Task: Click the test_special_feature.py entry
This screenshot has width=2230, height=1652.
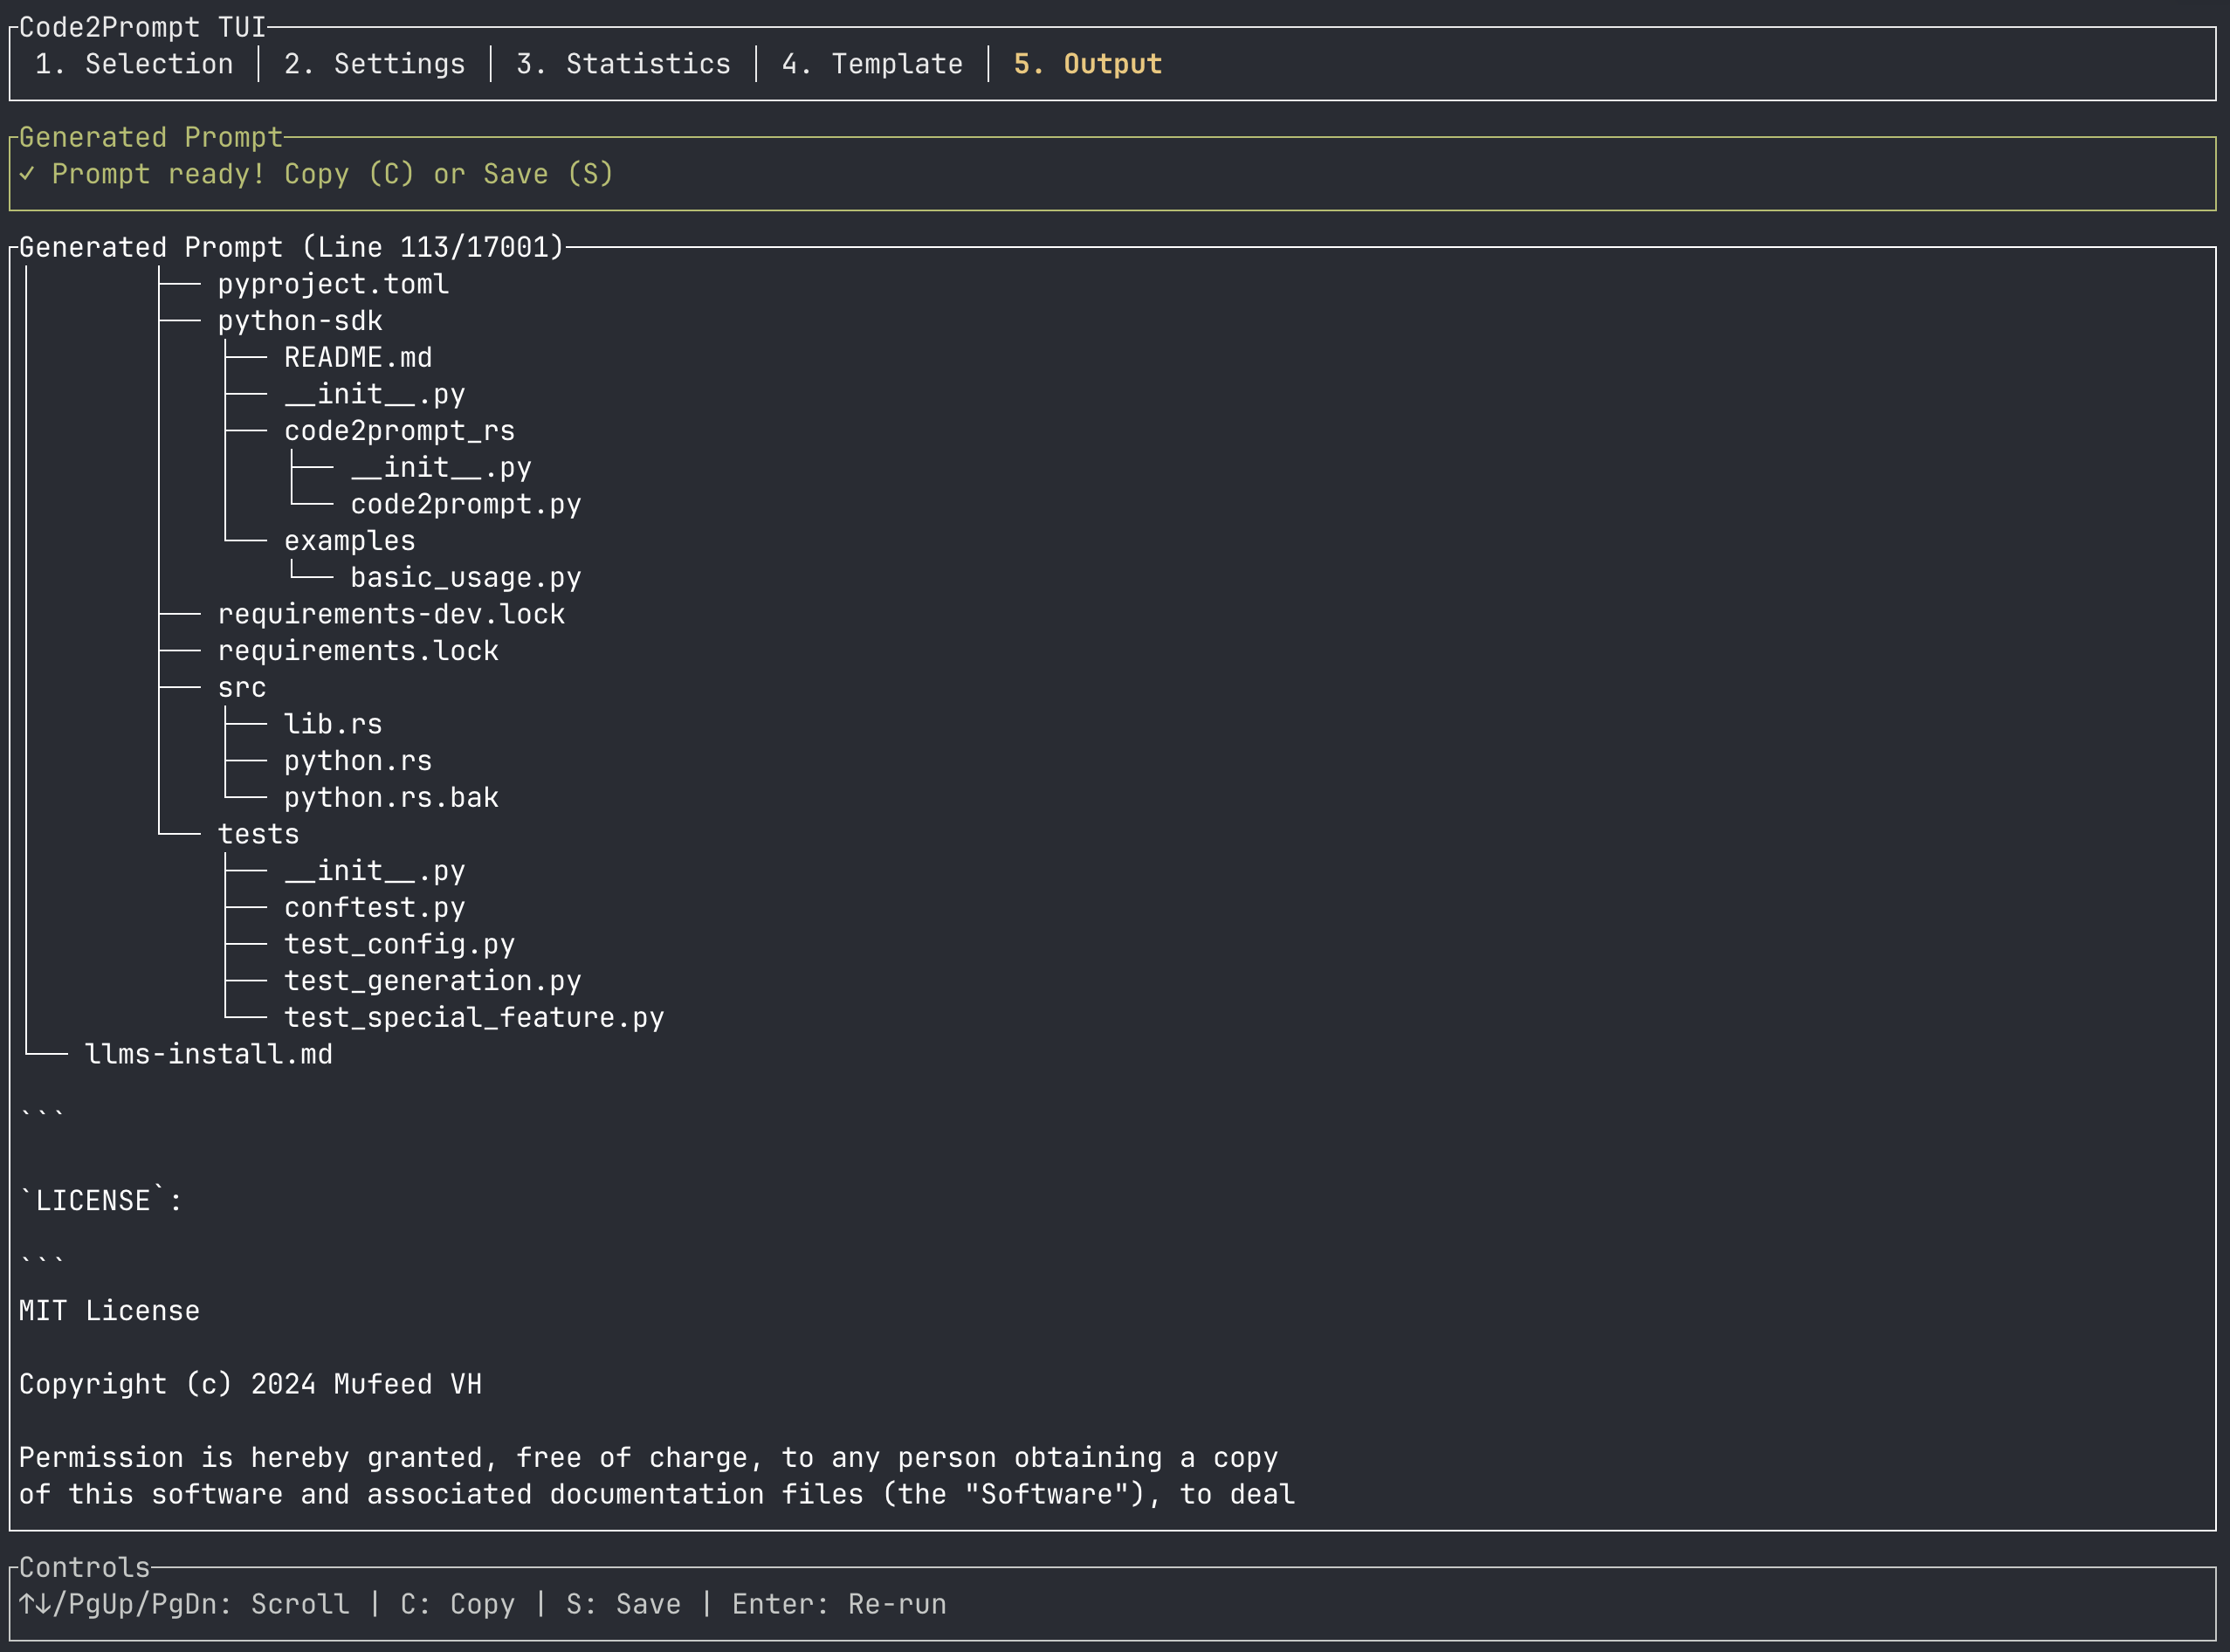Action: [x=474, y=1017]
